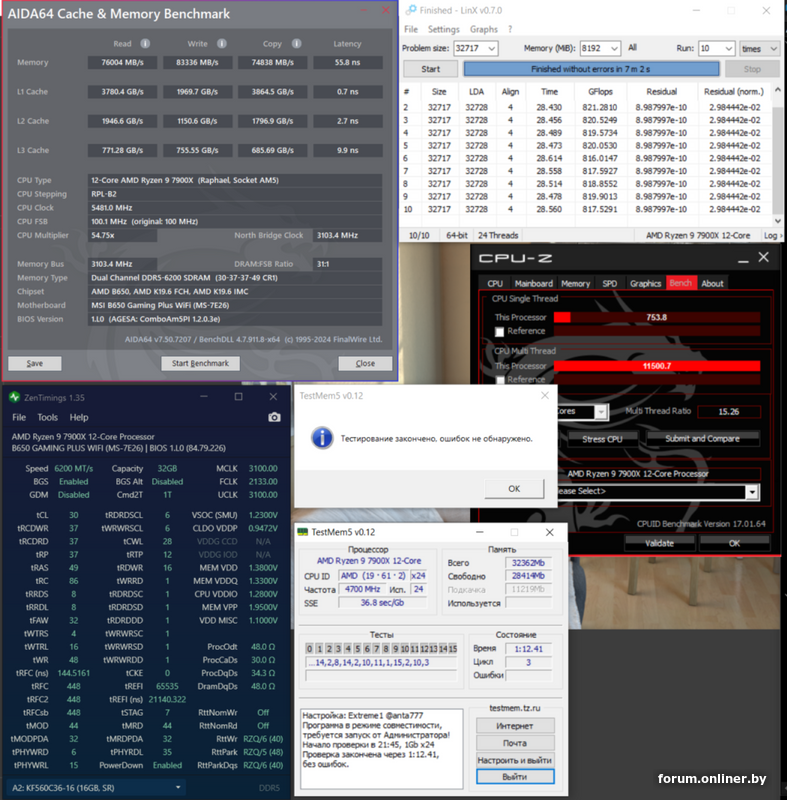Open the CPU-Z threads dropdown beside Multi Thread Ratio
The height and width of the screenshot is (800, 787).
[x=601, y=411]
